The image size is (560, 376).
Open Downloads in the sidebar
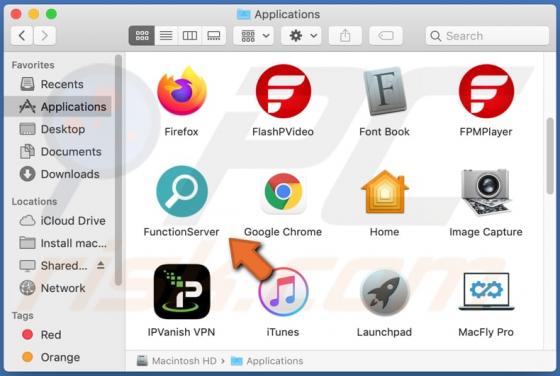click(x=59, y=174)
